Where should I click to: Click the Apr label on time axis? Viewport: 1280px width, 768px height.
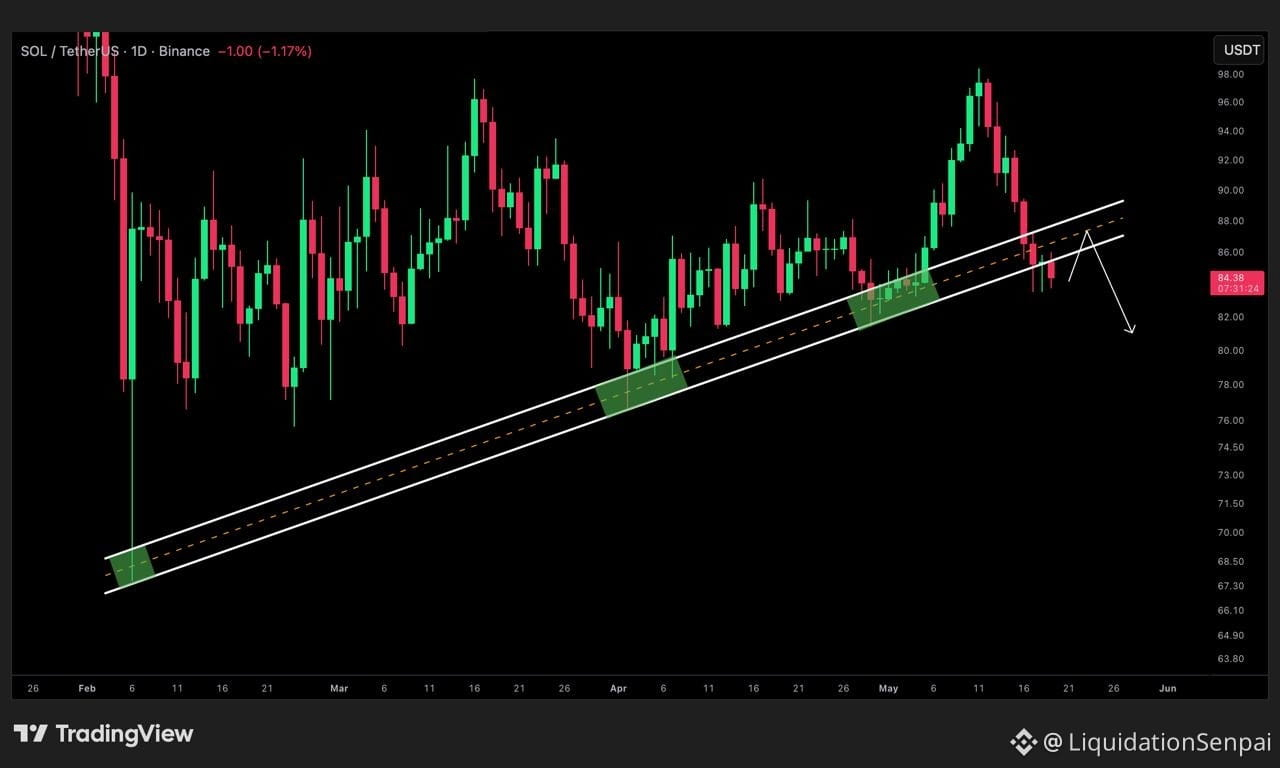pyautogui.click(x=618, y=688)
